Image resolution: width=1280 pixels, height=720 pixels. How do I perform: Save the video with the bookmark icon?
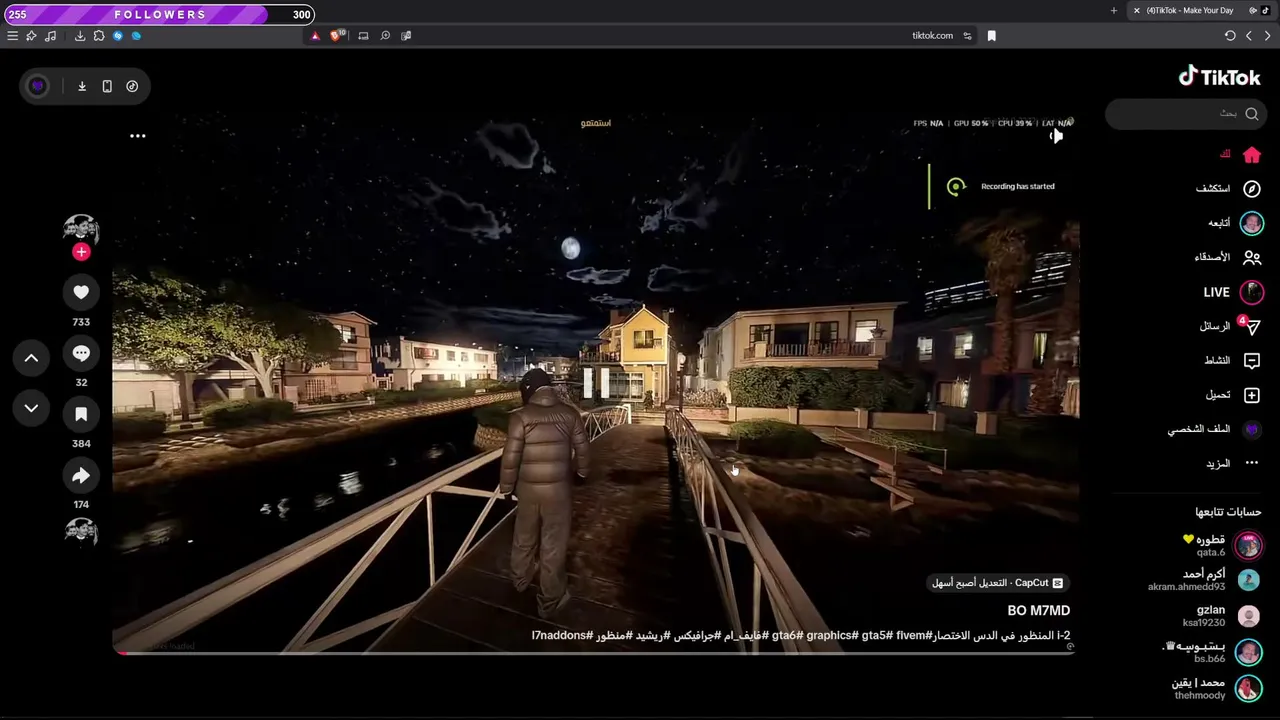[x=81, y=414]
